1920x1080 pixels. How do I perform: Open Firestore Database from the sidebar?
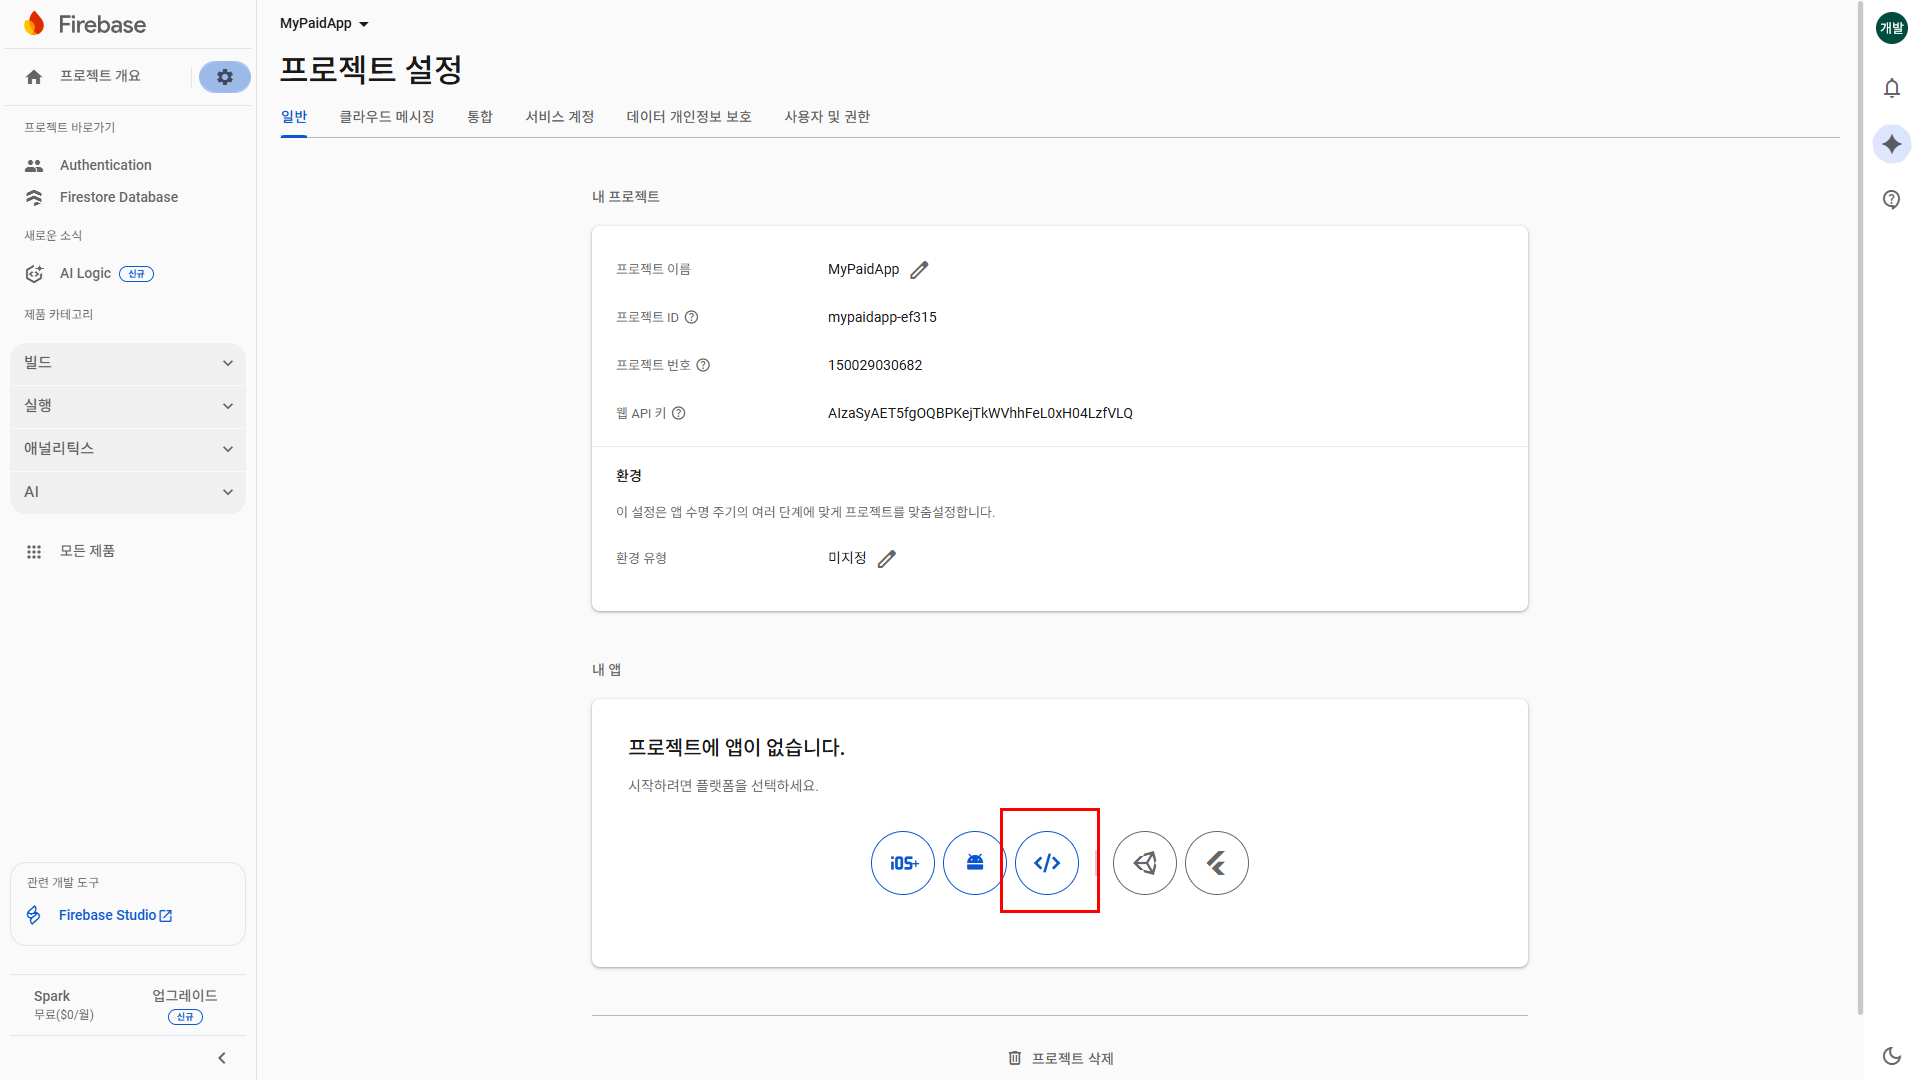coord(118,197)
